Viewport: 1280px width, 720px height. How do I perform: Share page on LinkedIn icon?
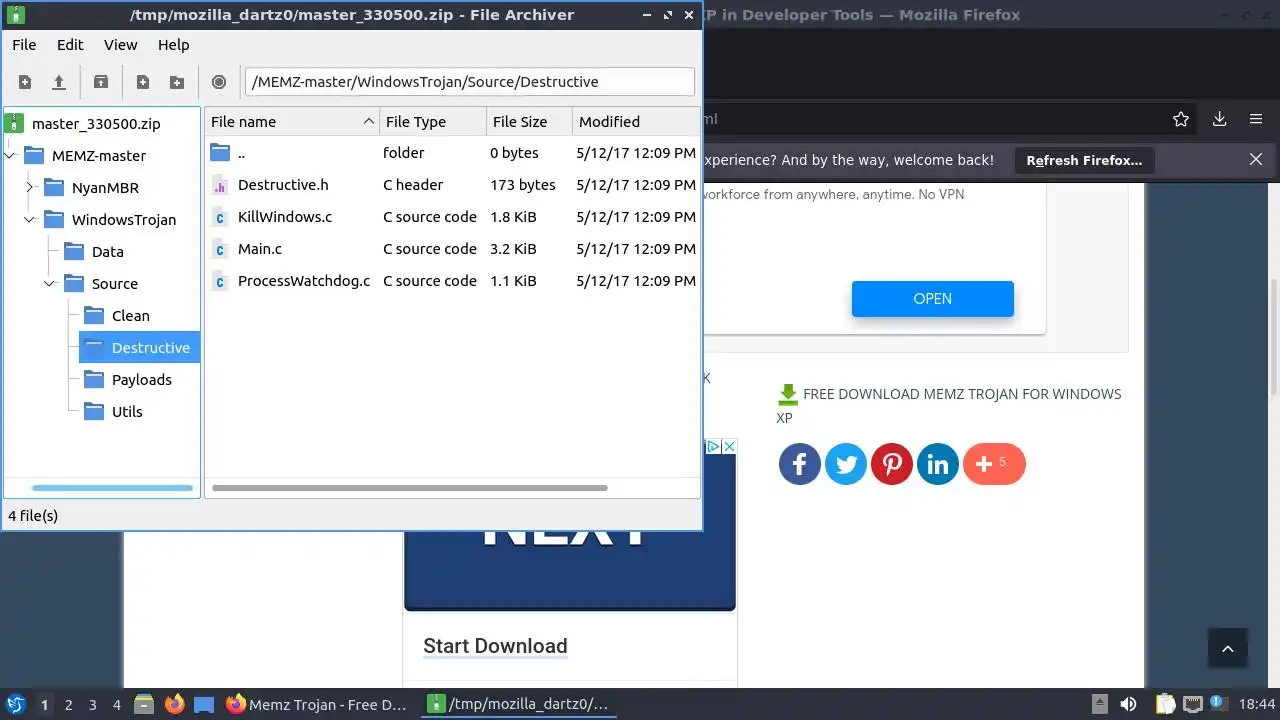pyautogui.click(x=938, y=464)
